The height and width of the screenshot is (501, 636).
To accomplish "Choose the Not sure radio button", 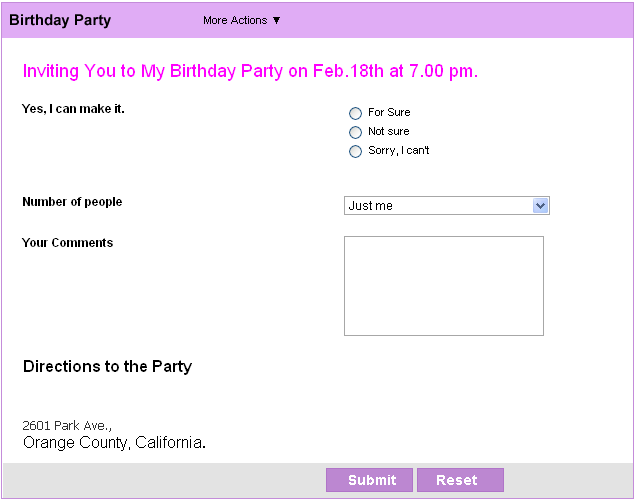I will click(x=355, y=132).
